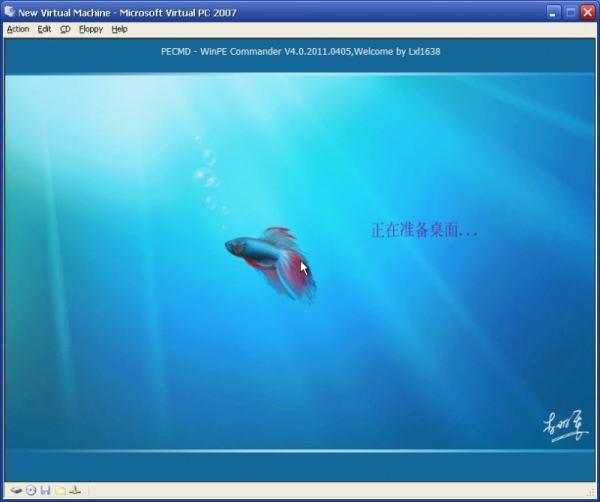Click the shared folder status icon

[x=60, y=491]
